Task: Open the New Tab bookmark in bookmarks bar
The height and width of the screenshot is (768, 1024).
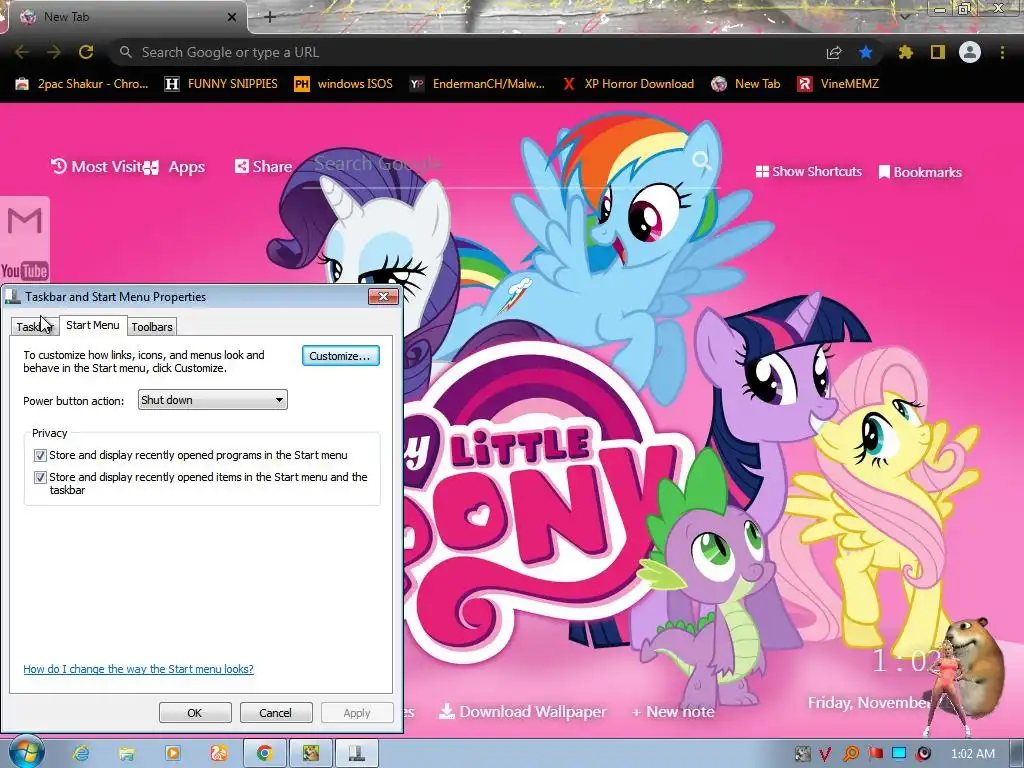Action: pos(746,84)
